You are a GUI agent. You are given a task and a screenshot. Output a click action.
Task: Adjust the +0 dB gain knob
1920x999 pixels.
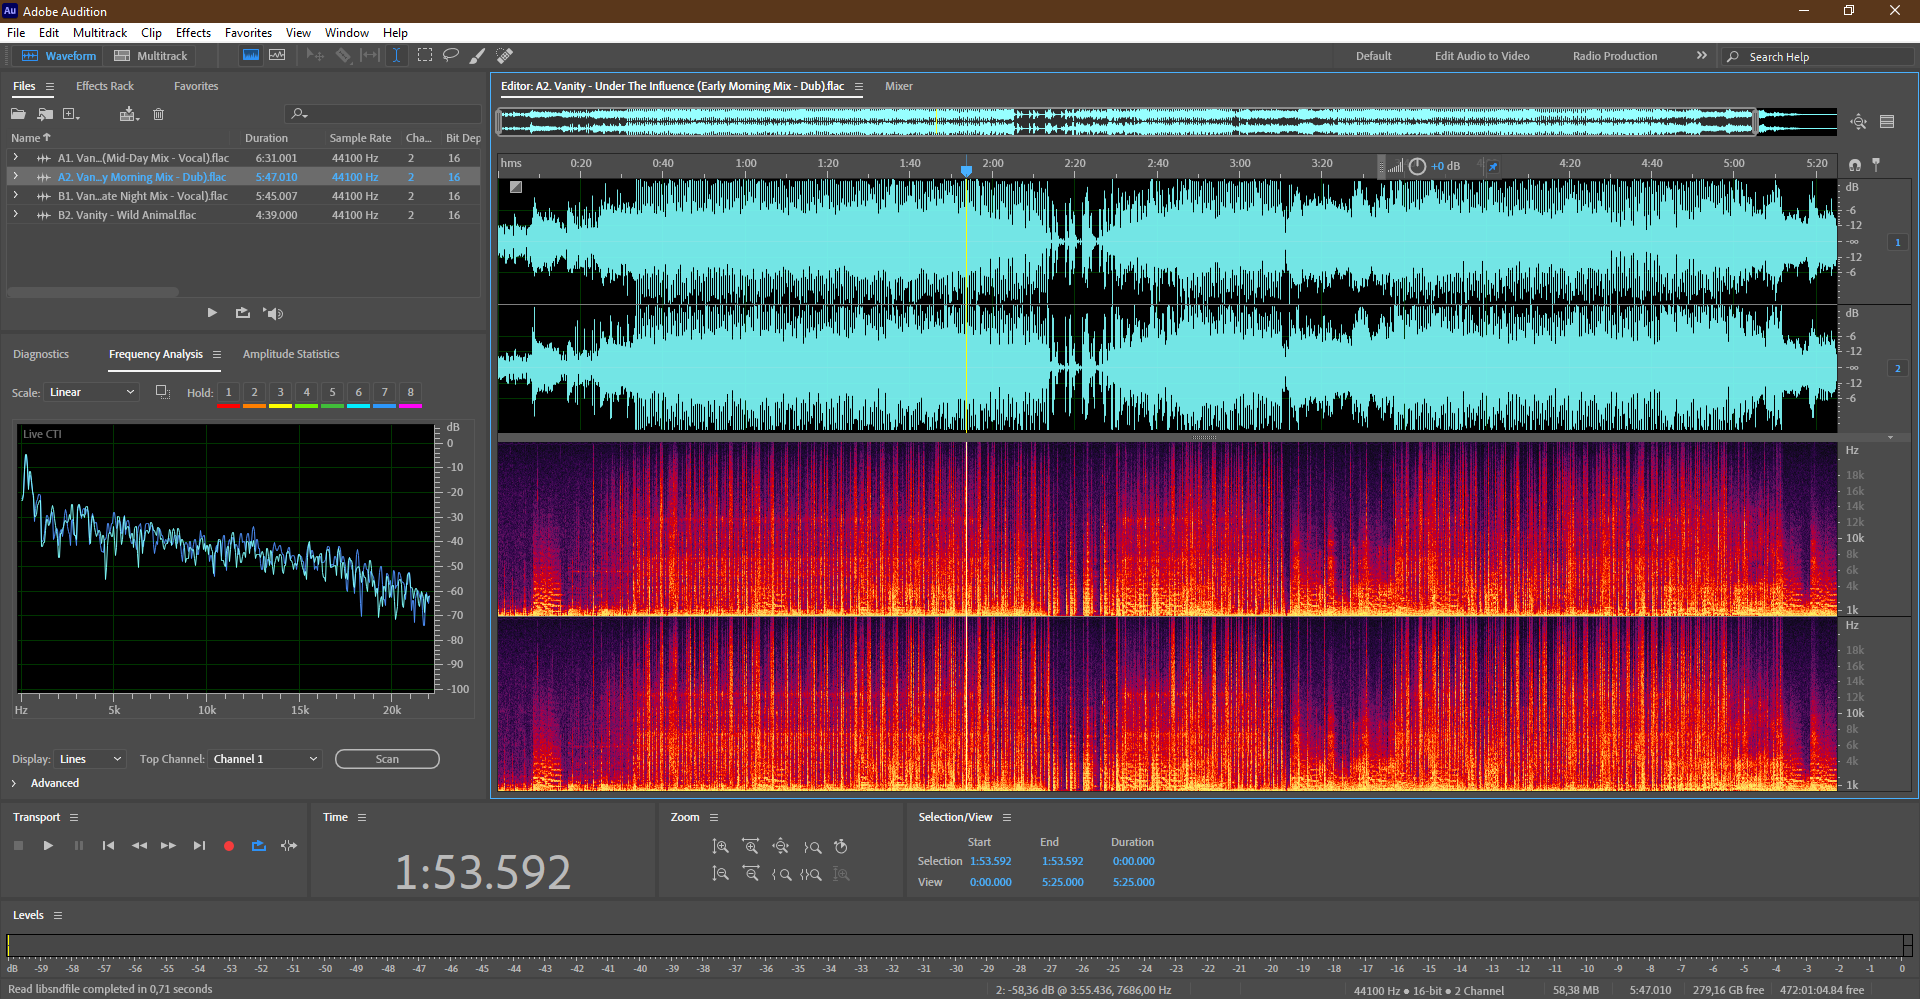click(x=1418, y=166)
